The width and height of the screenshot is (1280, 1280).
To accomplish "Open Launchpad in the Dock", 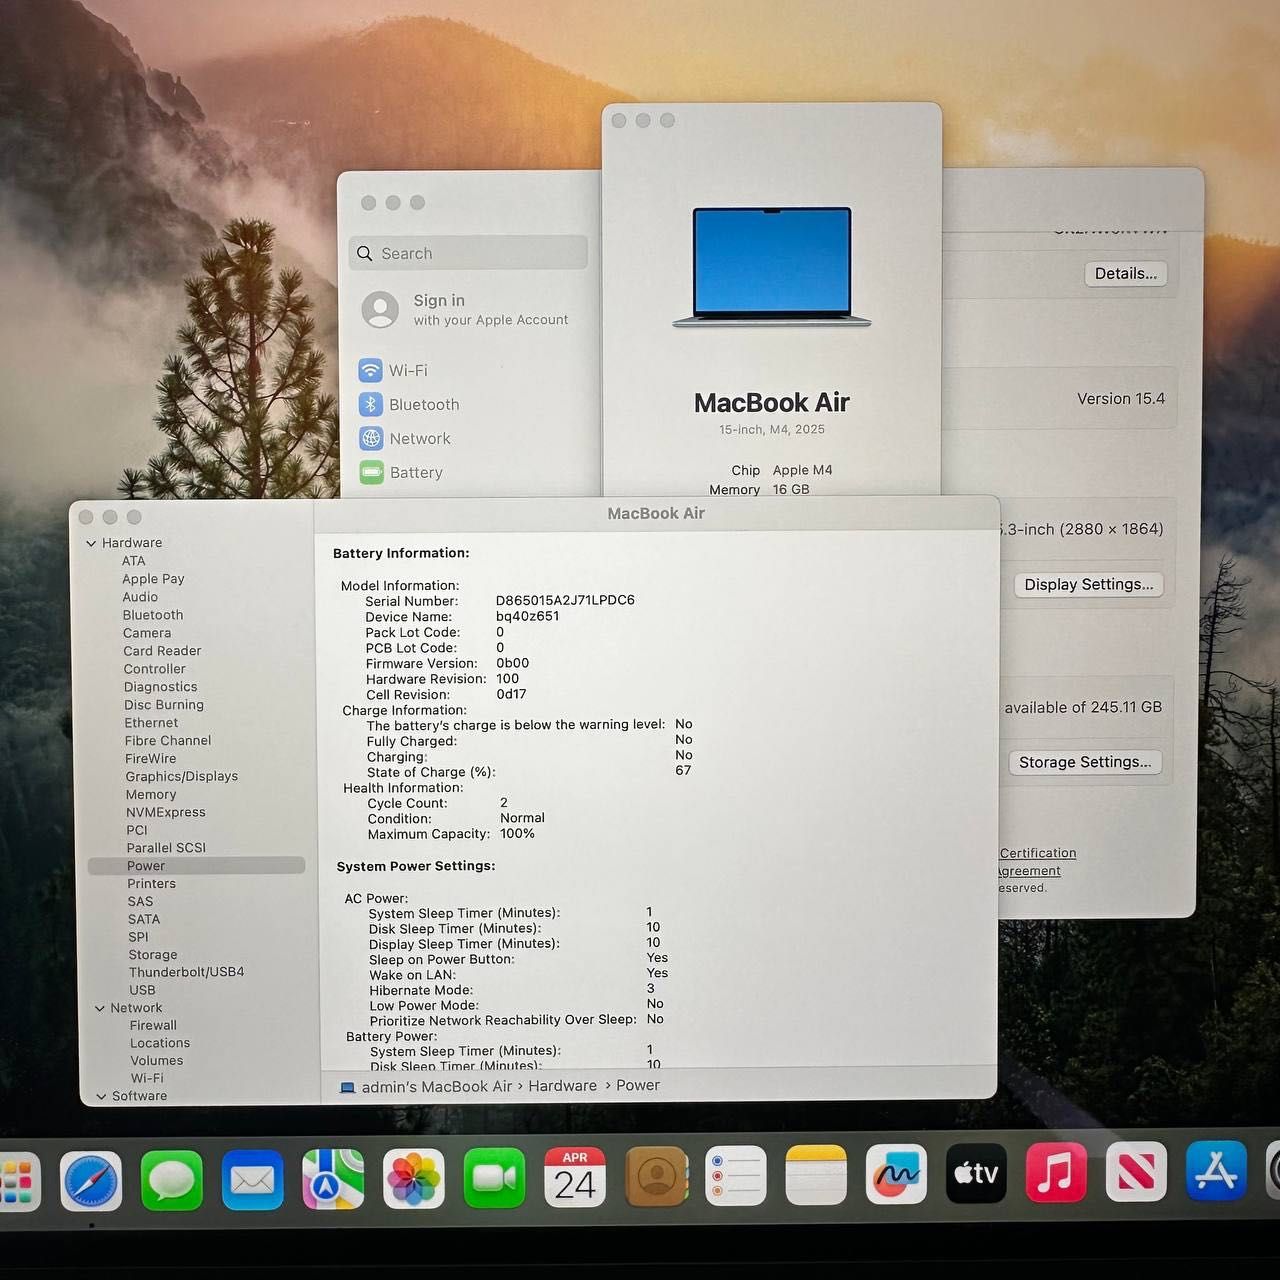I will (18, 1181).
